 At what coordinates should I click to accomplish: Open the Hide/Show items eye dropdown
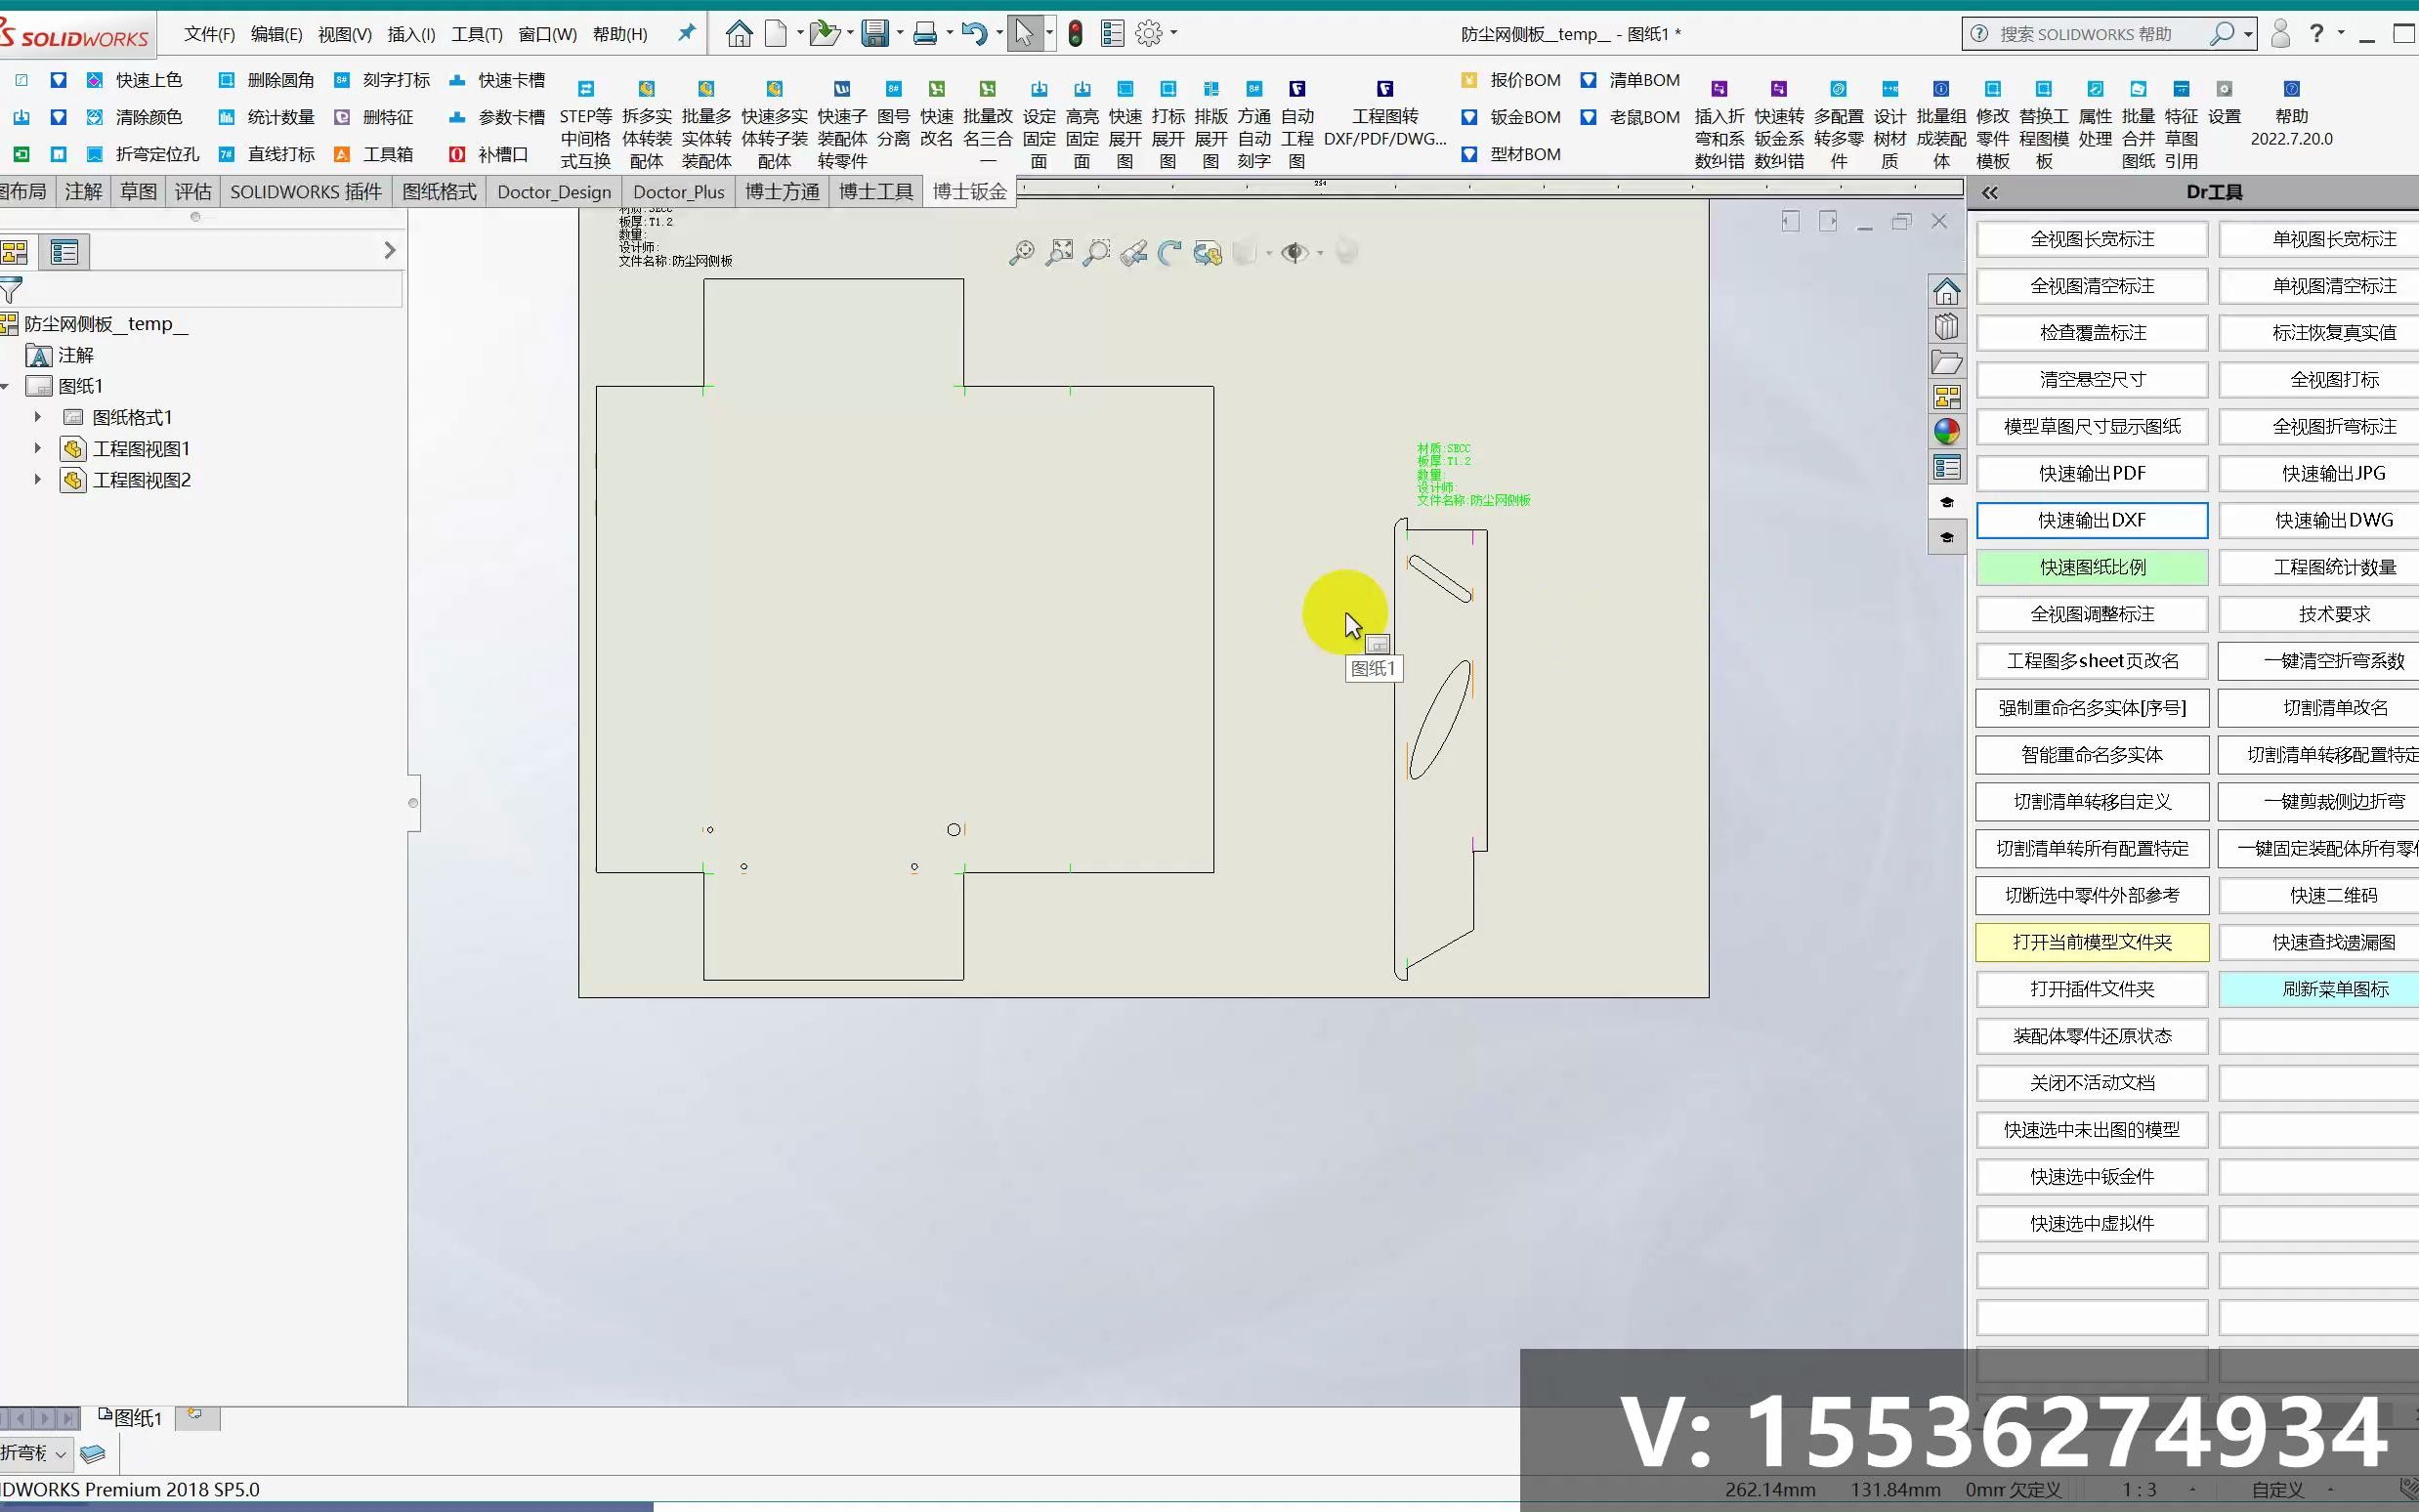[1320, 253]
